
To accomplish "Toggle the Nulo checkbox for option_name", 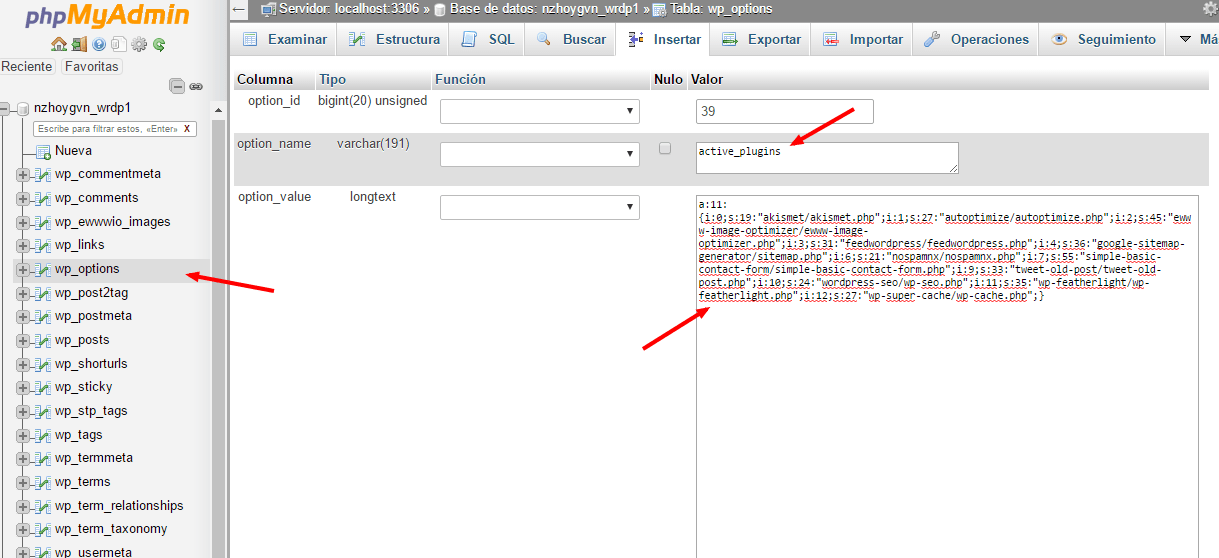I will [x=665, y=148].
